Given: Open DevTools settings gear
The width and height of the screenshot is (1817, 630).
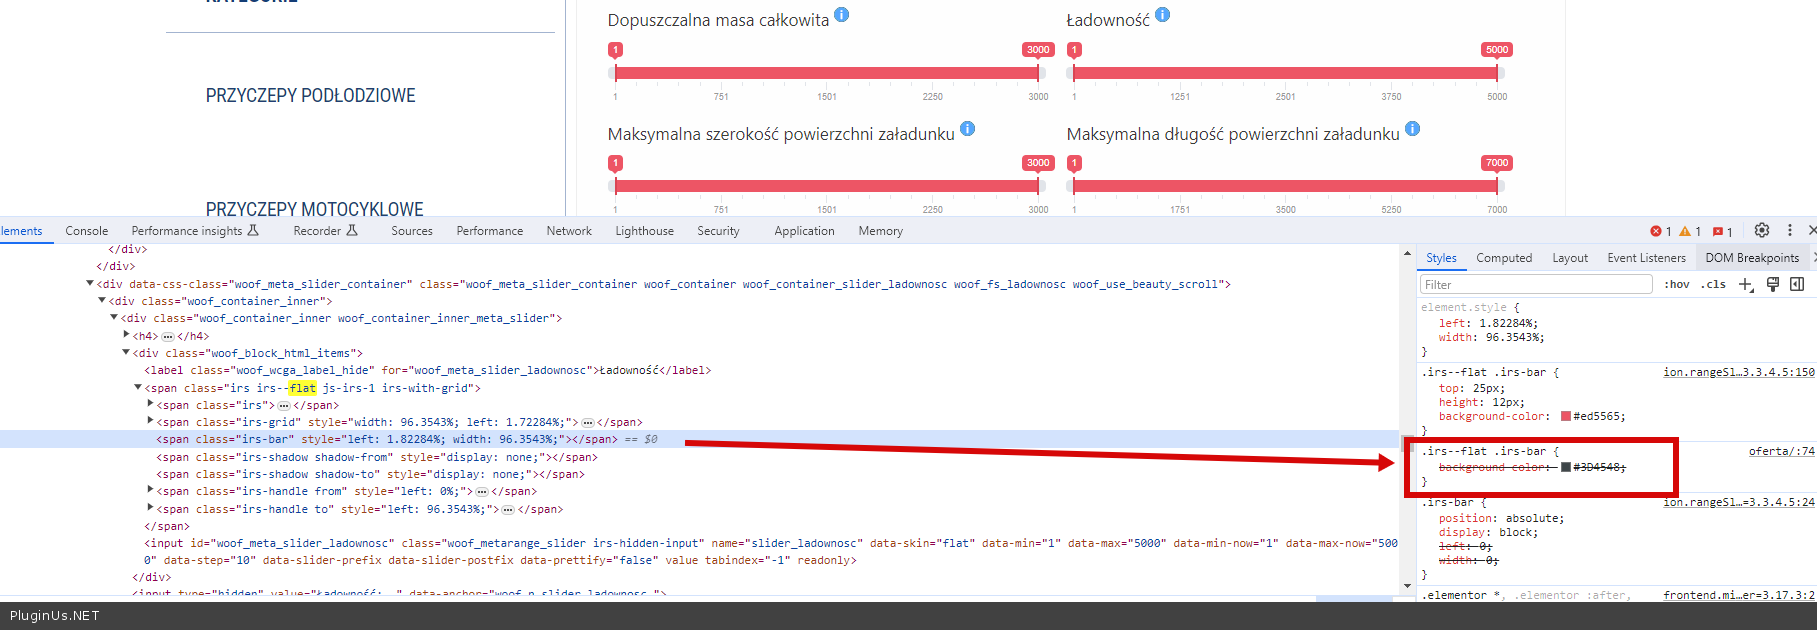Looking at the screenshot, I should pos(1762,231).
